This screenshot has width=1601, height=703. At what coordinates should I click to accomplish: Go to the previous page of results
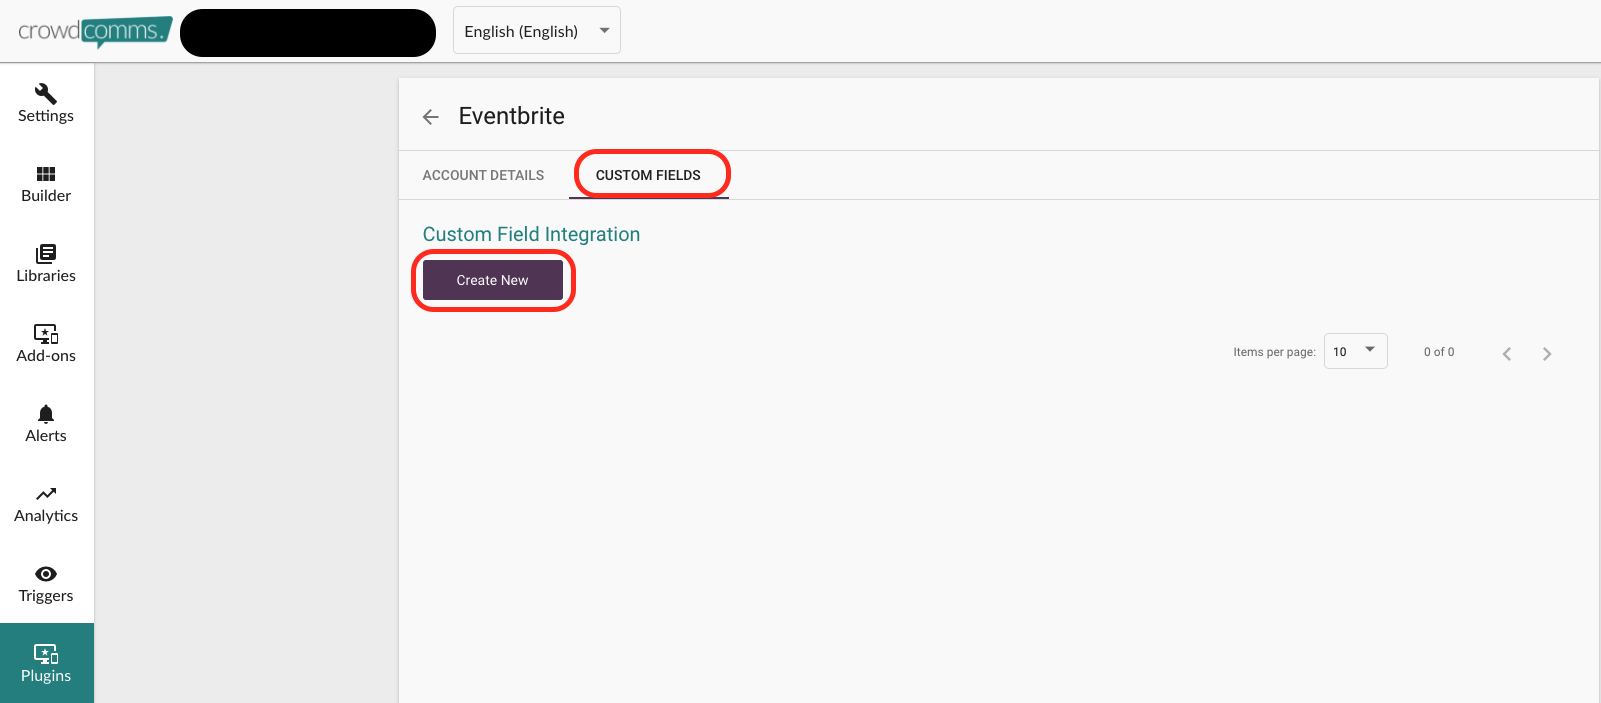coord(1507,353)
